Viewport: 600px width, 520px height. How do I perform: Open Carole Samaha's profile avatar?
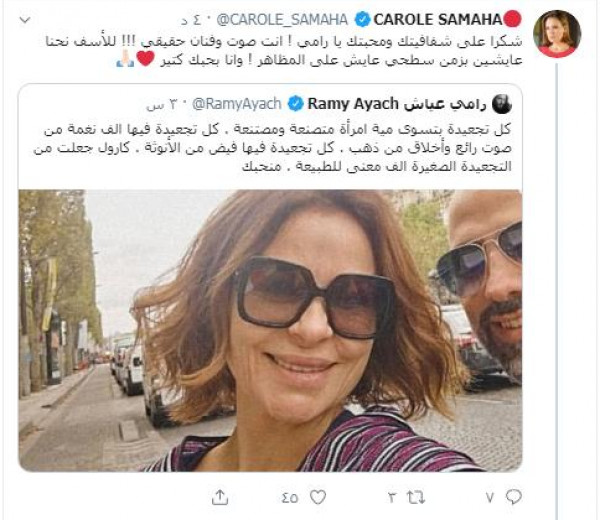pos(557,34)
